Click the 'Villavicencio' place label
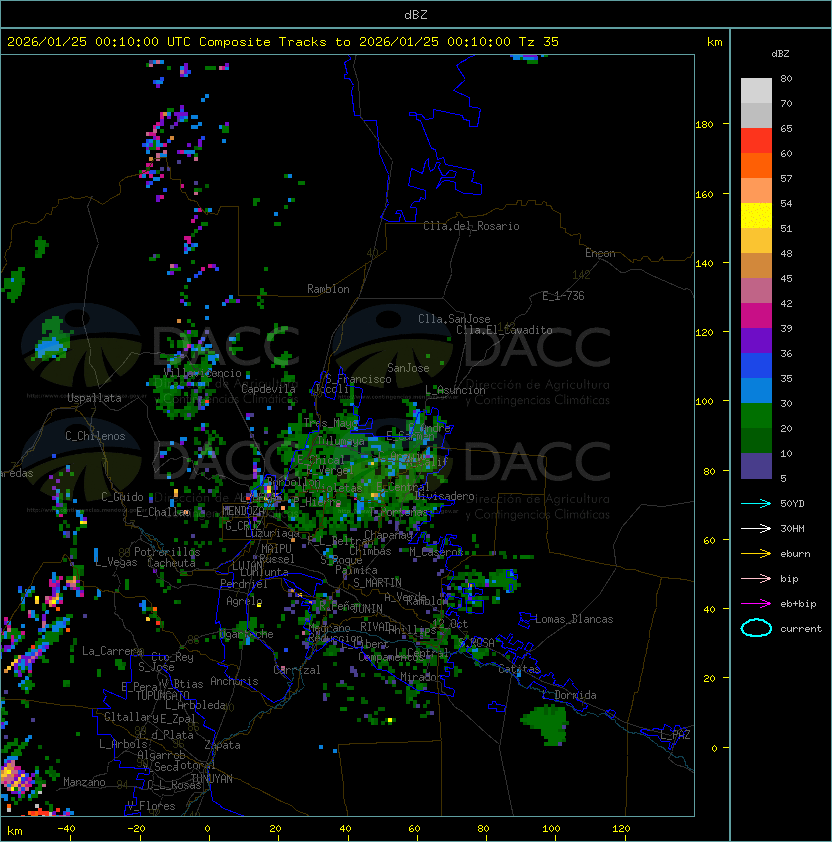The width and height of the screenshot is (832, 842). (202, 373)
